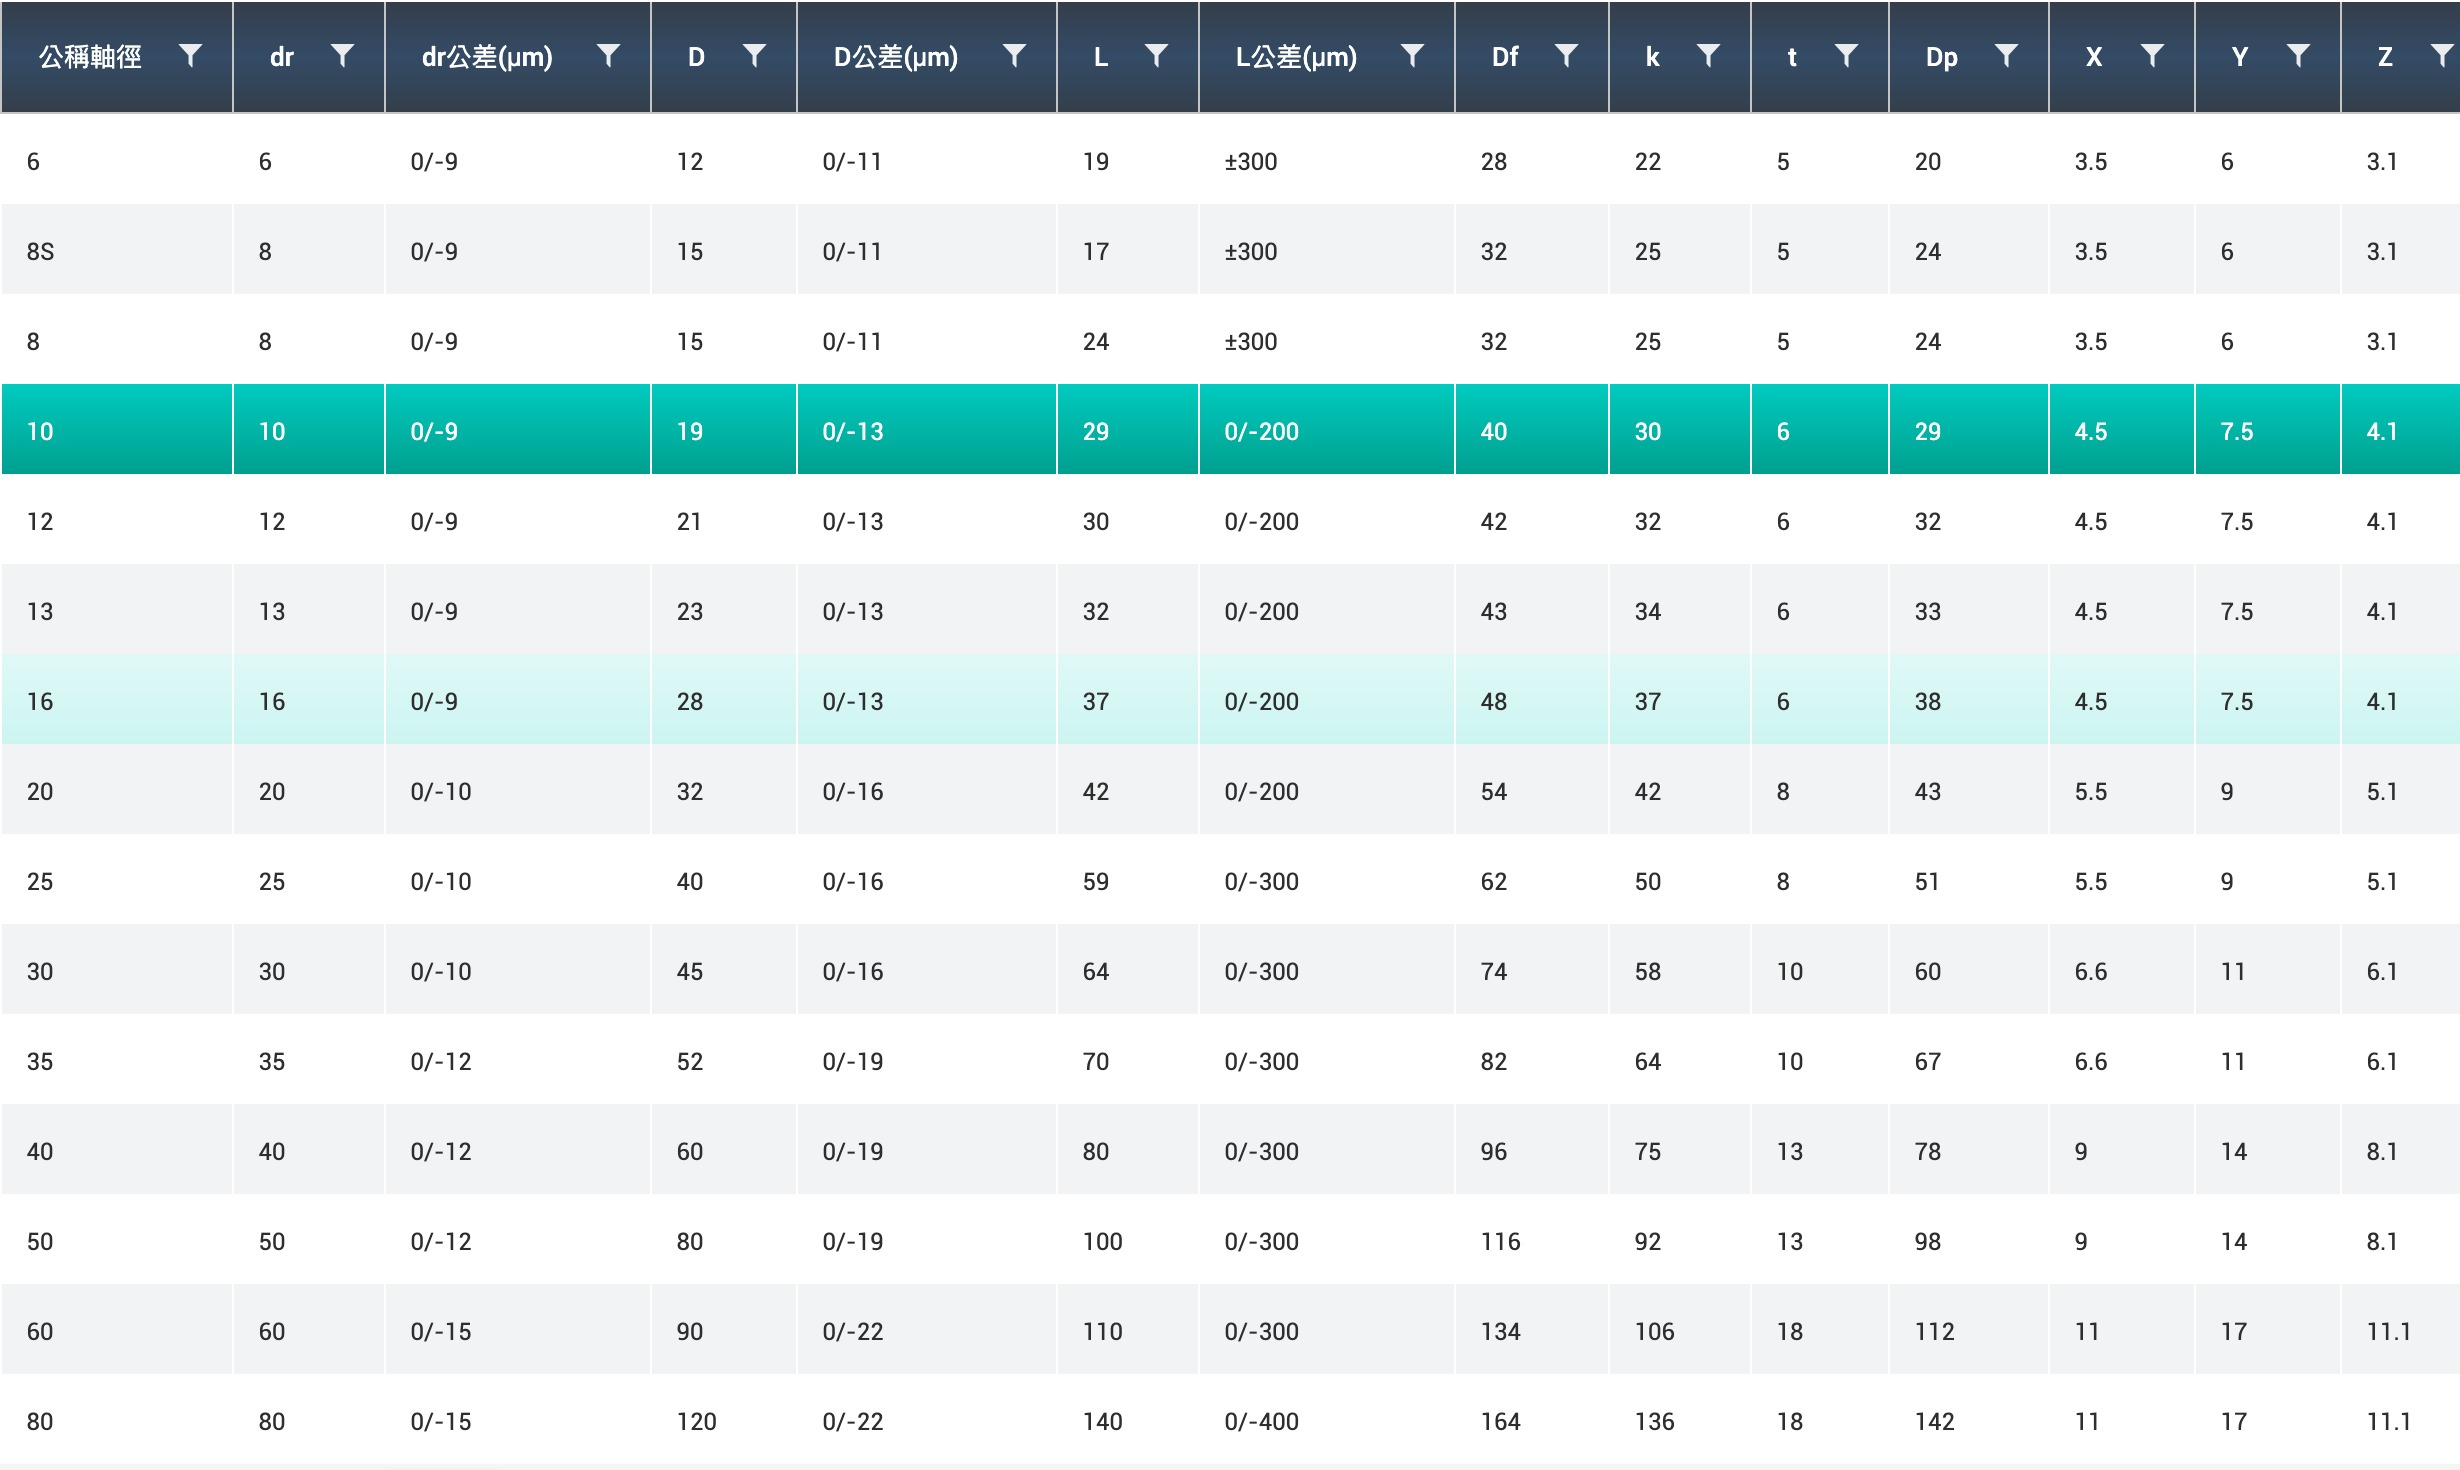Click the 公稱軸徑 column header text
Image resolution: width=2460 pixels, height=1470 pixels.
point(90,57)
